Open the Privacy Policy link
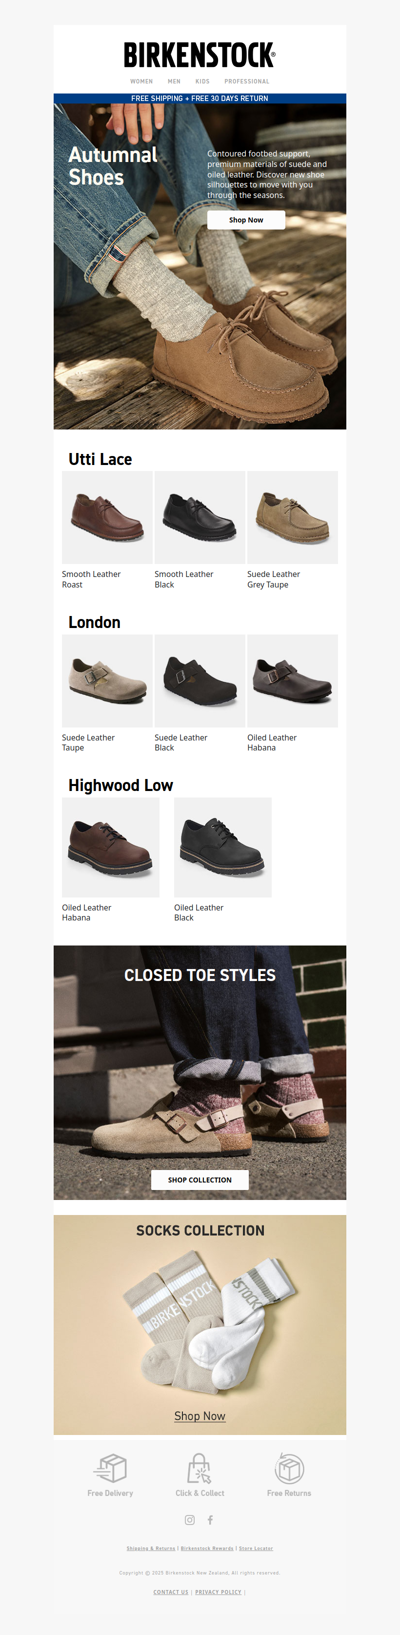Viewport: 400px width, 1635px height. click(x=218, y=1592)
